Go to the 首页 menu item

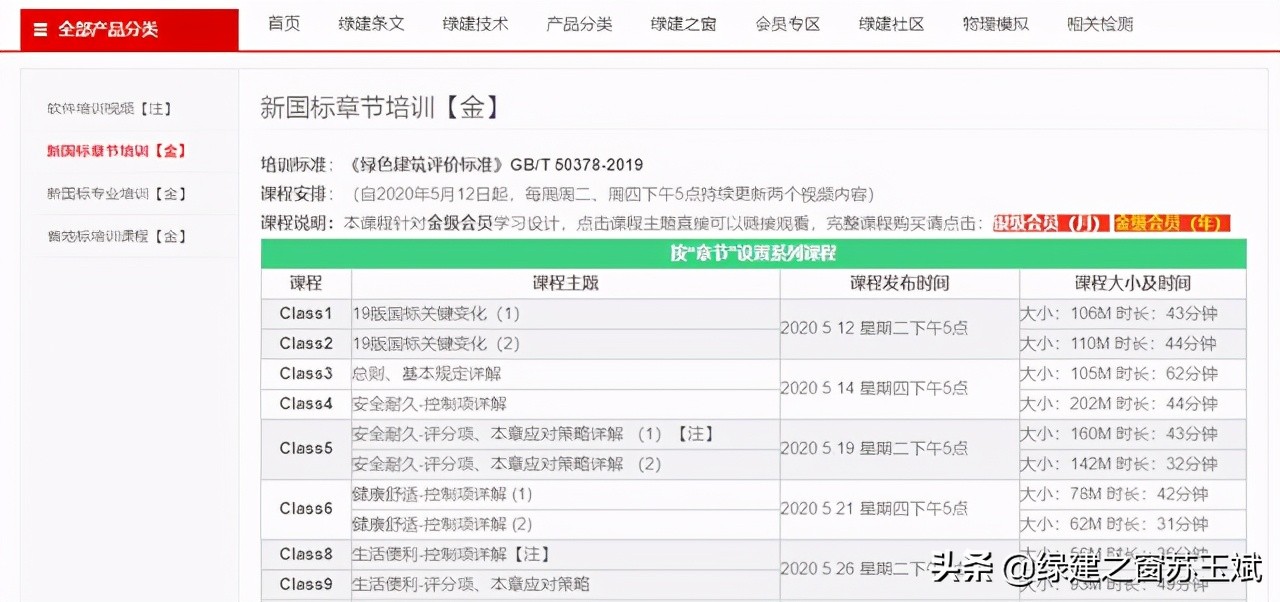click(x=284, y=24)
